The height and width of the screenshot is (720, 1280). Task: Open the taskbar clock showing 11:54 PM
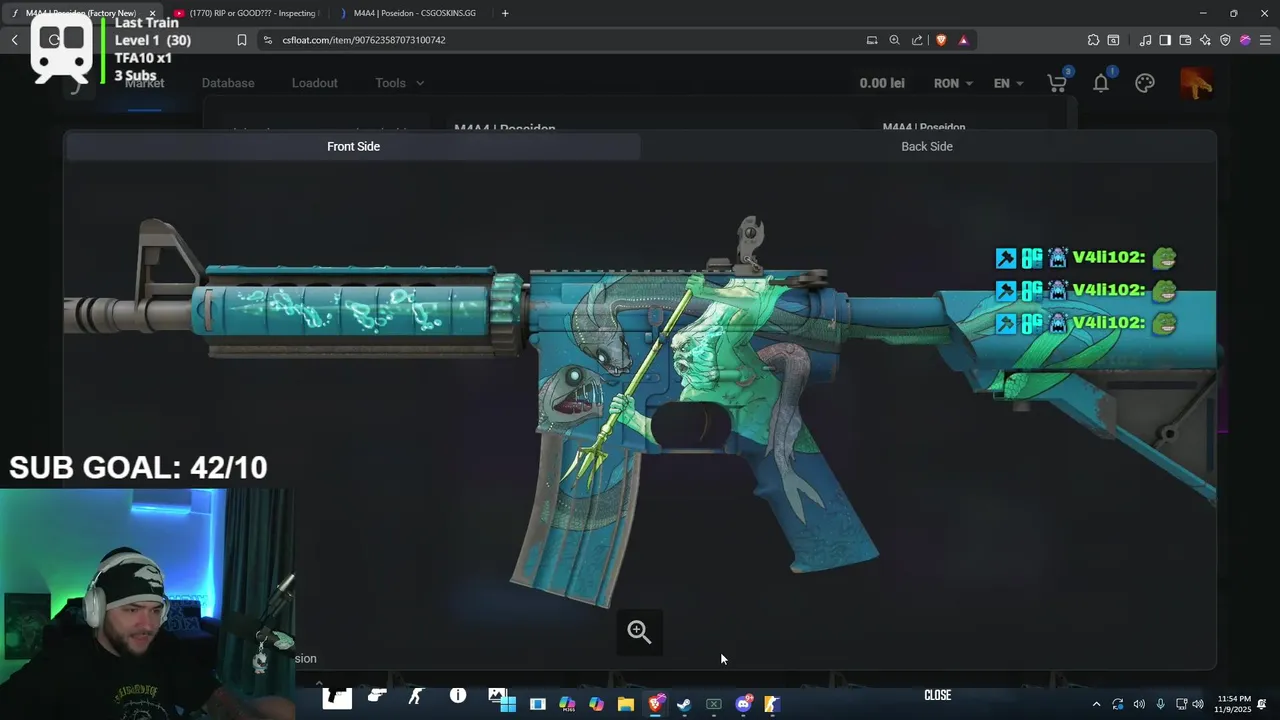point(1232,704)
